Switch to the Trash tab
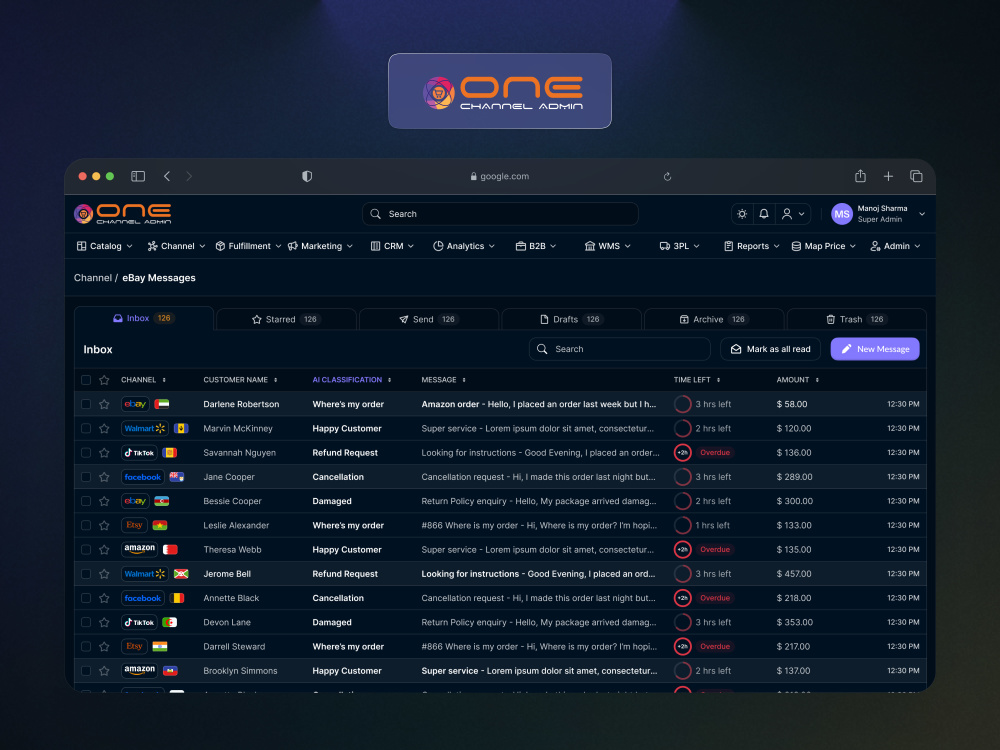Screen dimensions: 1000x750 [857, 320]
